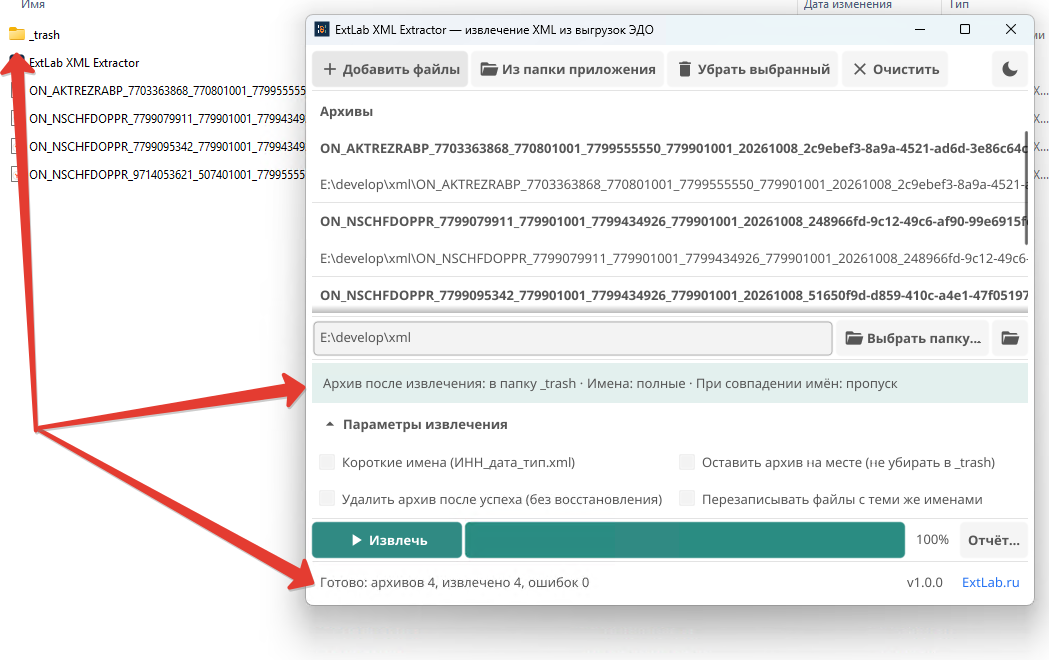Image resolution: width=1049 pixels, height=660 pixels.
Task: Enable Короткие имена checkbox
Action: tap(327, 462)
